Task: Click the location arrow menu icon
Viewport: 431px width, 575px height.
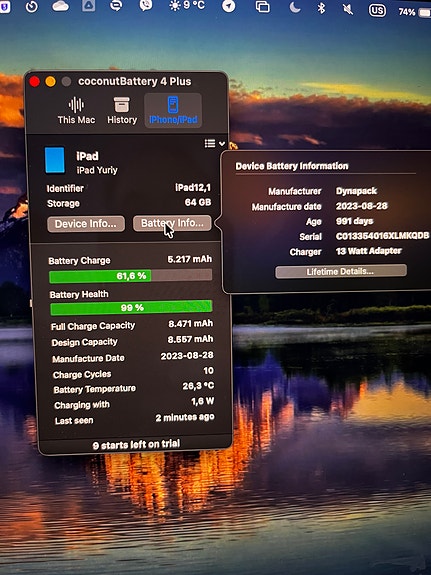Action: click(x=229, y=6)
